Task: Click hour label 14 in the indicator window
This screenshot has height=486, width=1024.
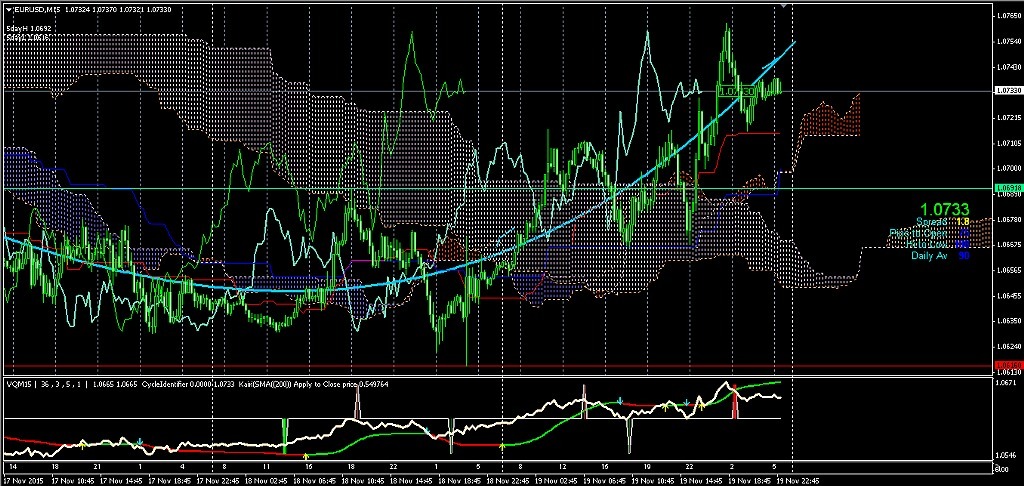Action: 13,467
